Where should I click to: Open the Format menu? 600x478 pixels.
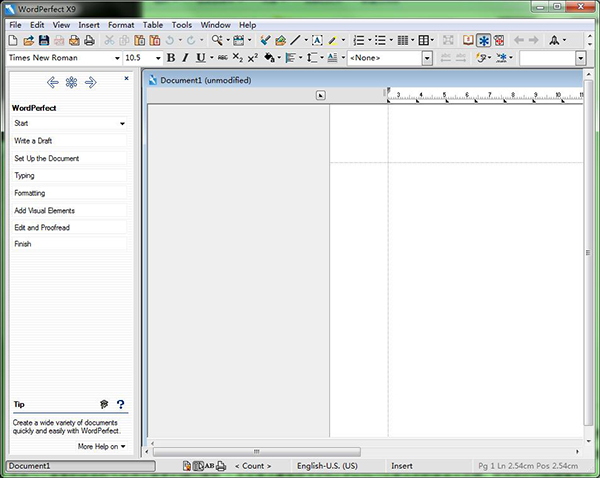coord(121,24)
